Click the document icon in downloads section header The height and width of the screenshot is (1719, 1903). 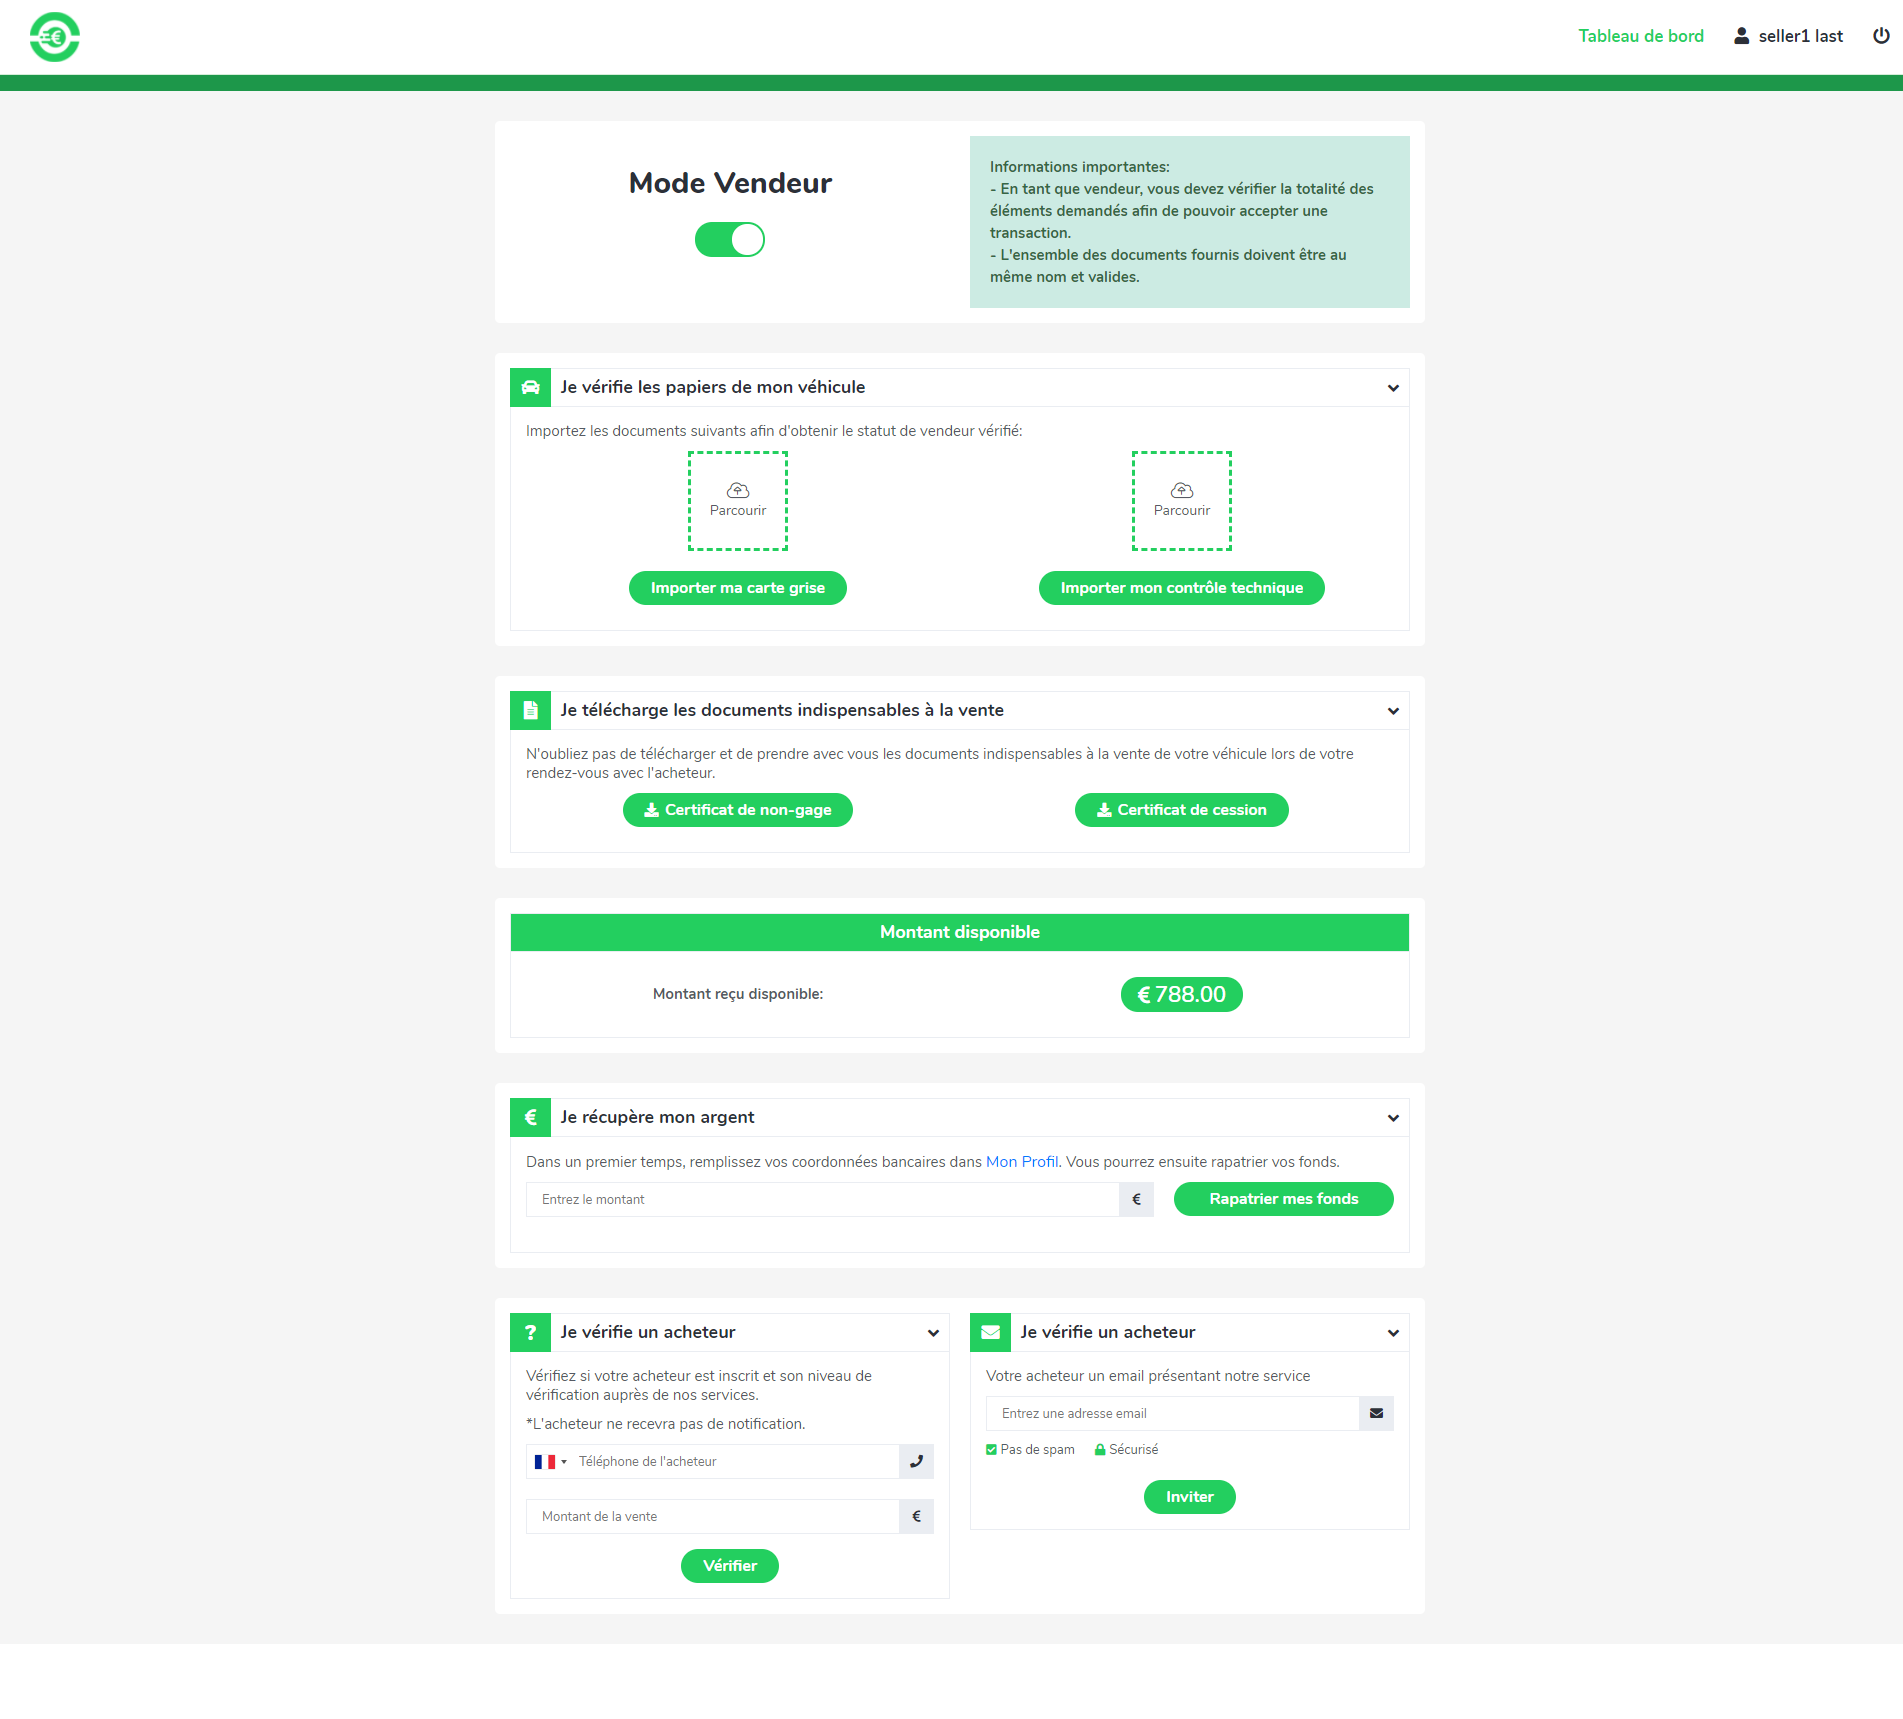tap(530, 711)
